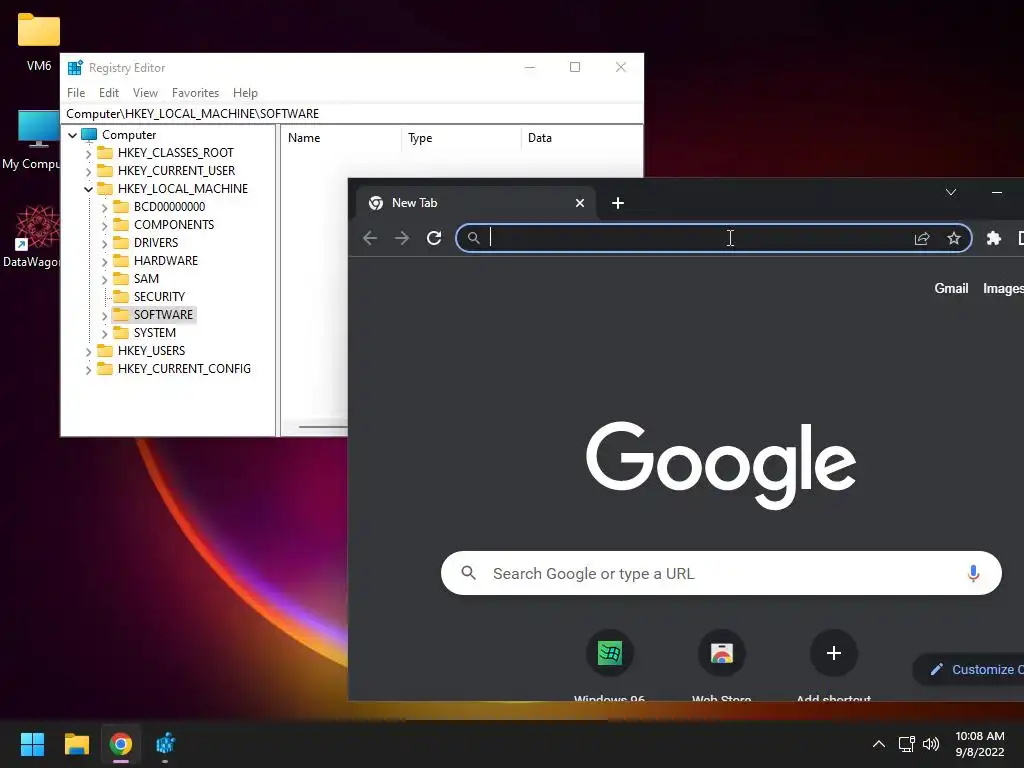Expand the SYSTEM key

click(104, 333)
